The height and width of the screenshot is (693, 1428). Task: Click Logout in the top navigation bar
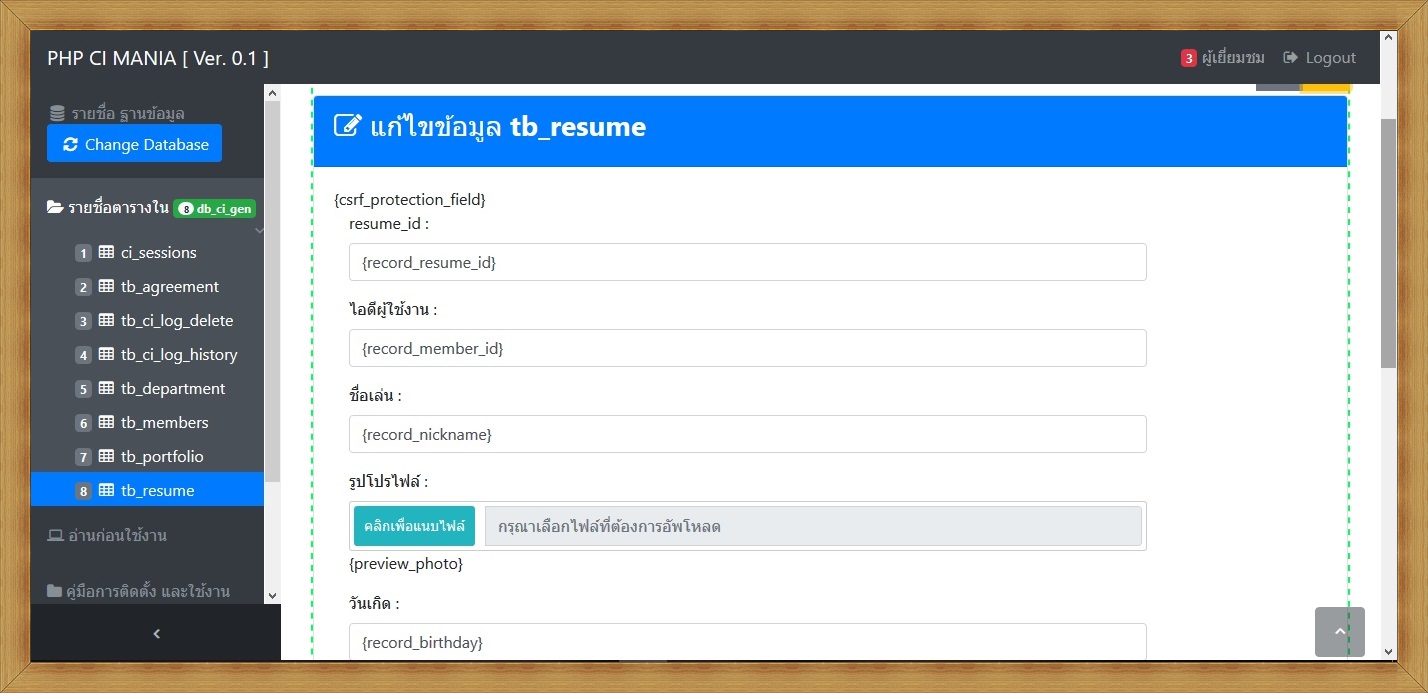(x=1330, y=57)
